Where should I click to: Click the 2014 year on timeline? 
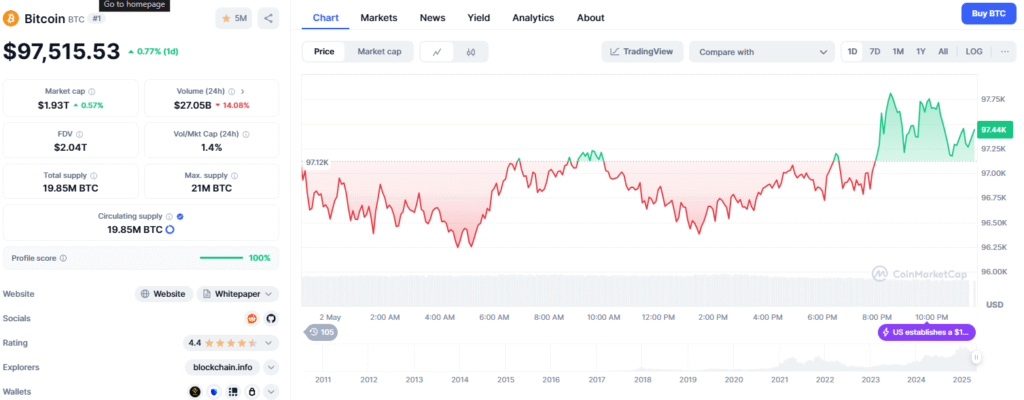pyautogui.click(x=460, y=380)
